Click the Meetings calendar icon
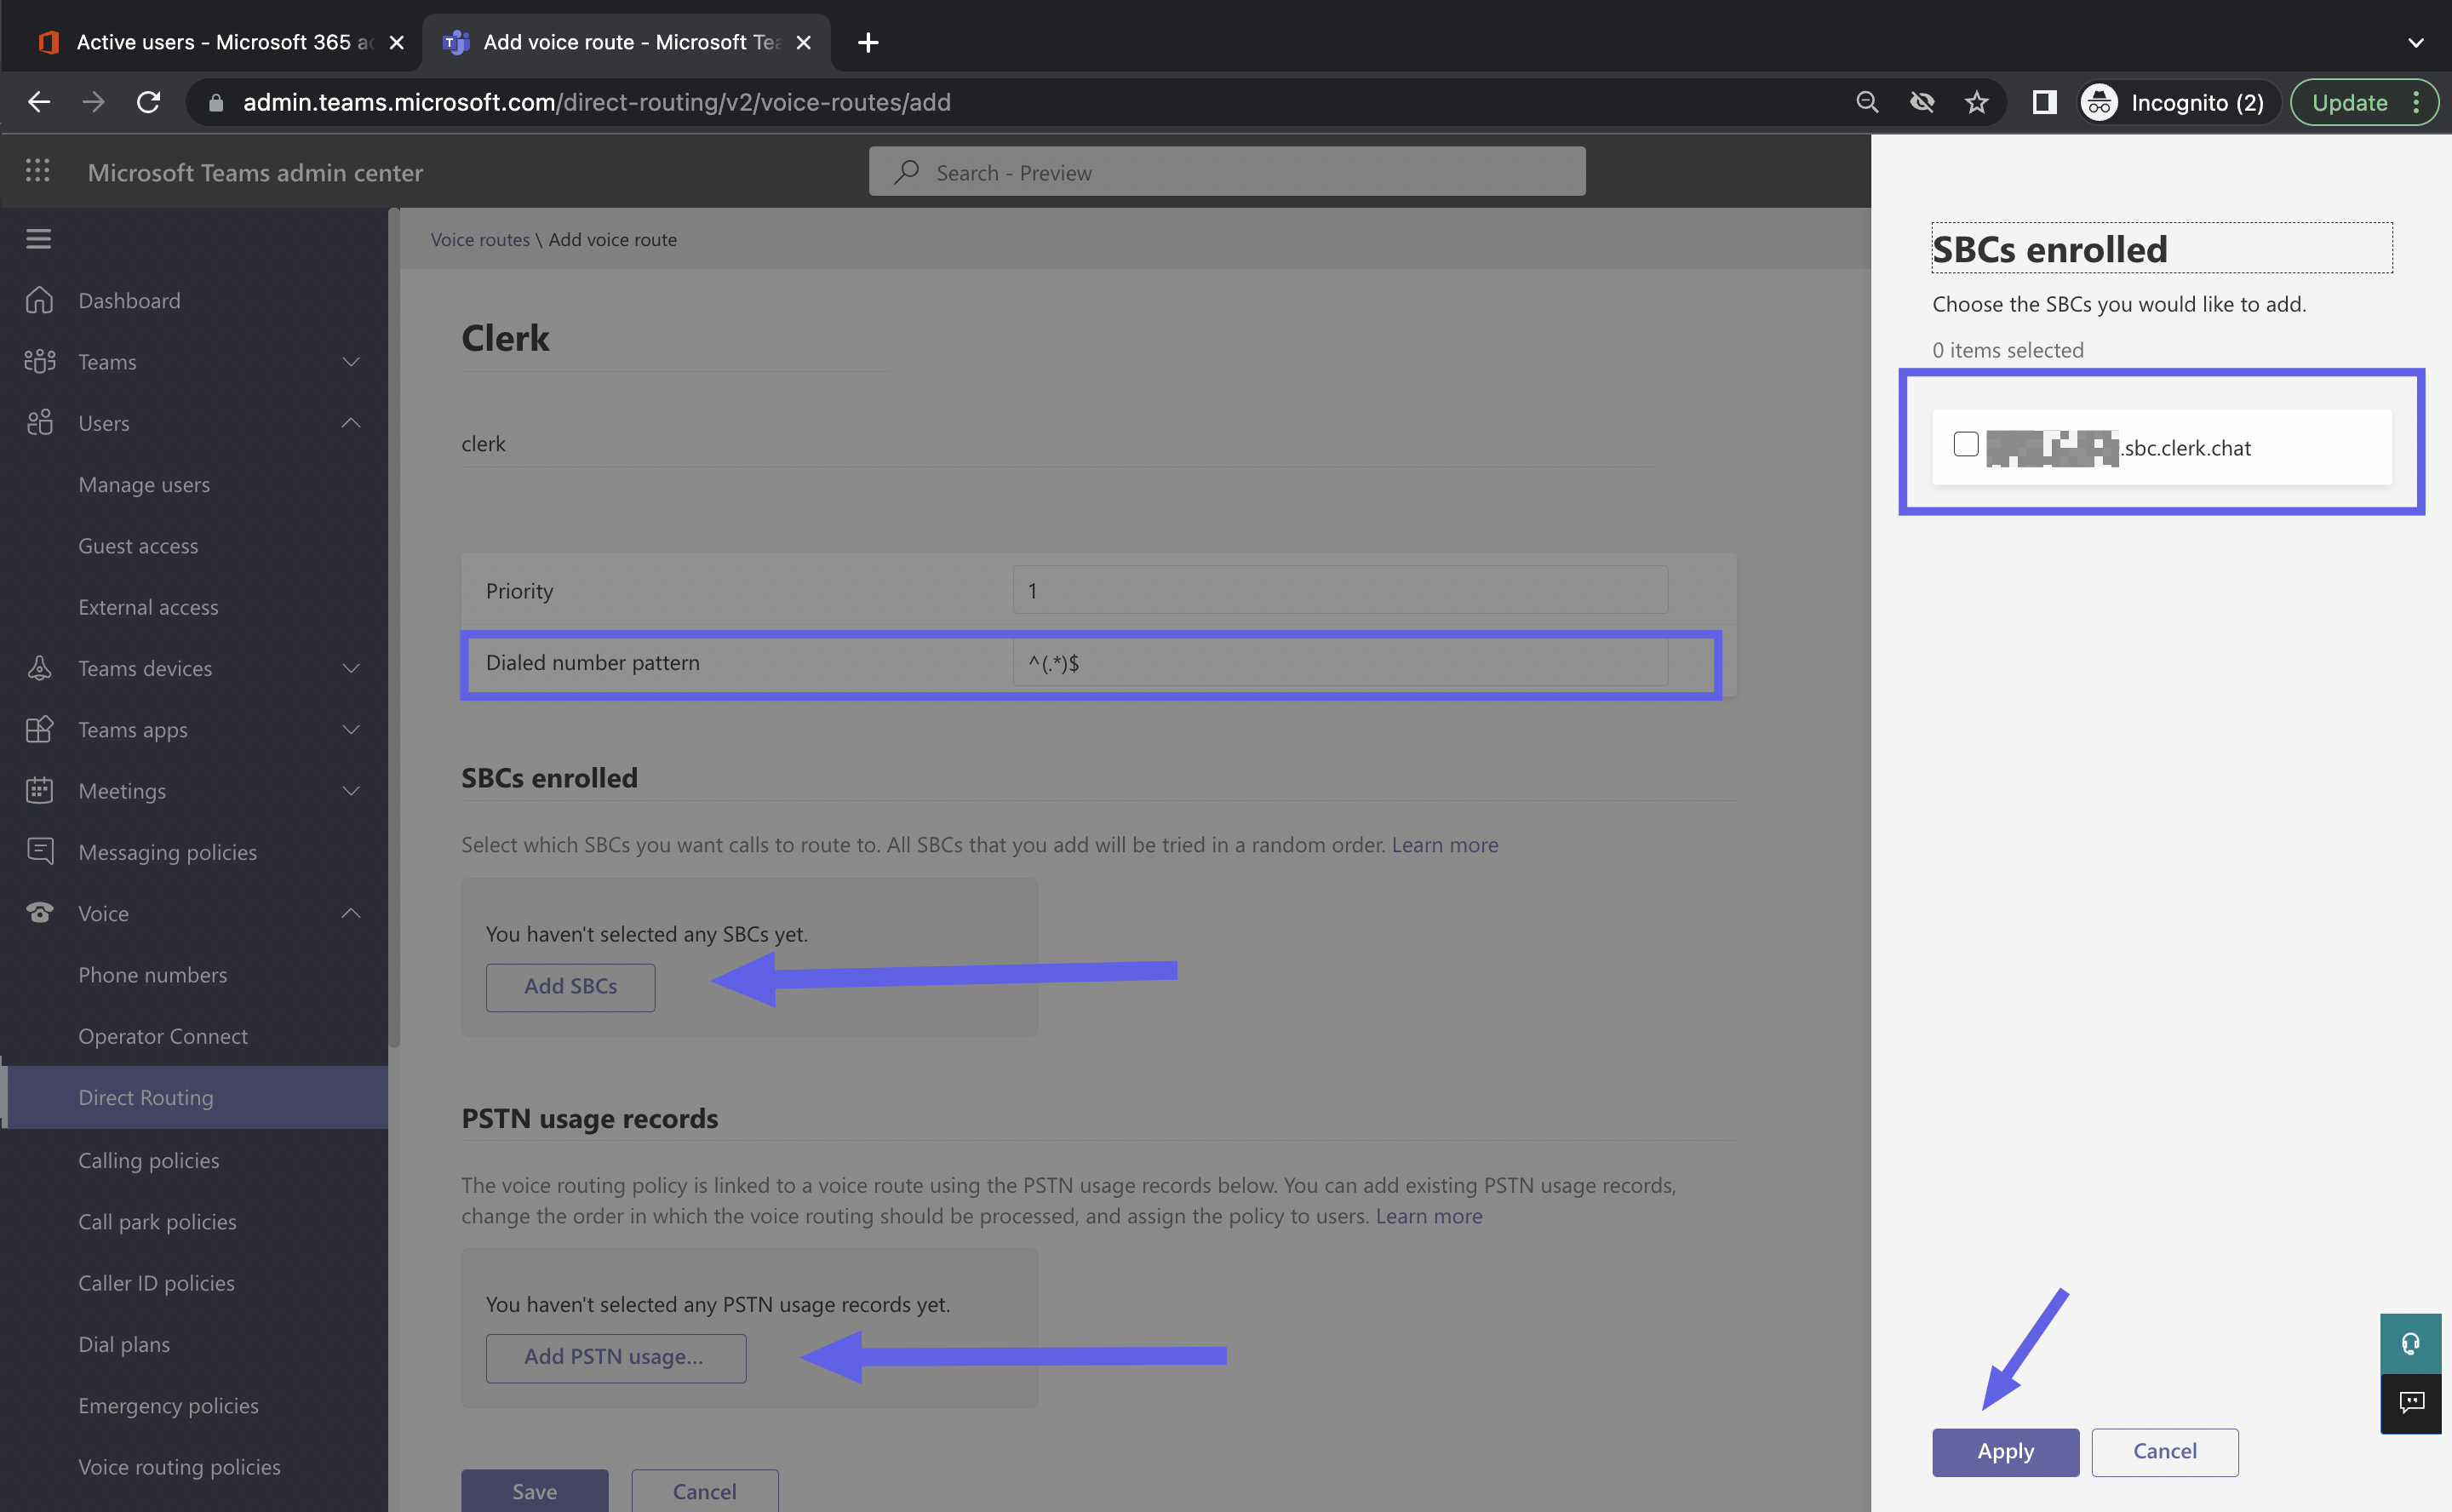 click(x=39, y=790)
